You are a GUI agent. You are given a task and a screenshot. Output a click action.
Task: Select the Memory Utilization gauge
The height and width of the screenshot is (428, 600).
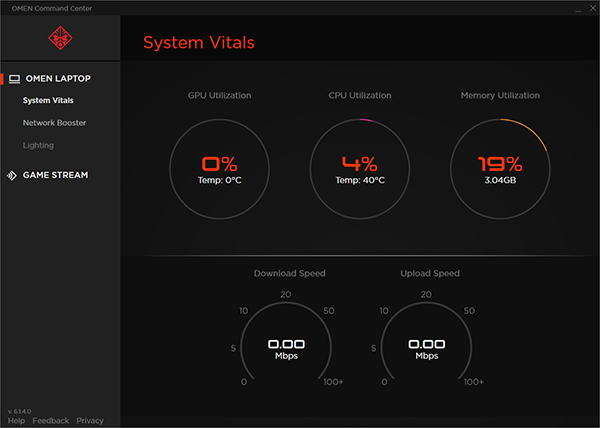click(499, 167)
